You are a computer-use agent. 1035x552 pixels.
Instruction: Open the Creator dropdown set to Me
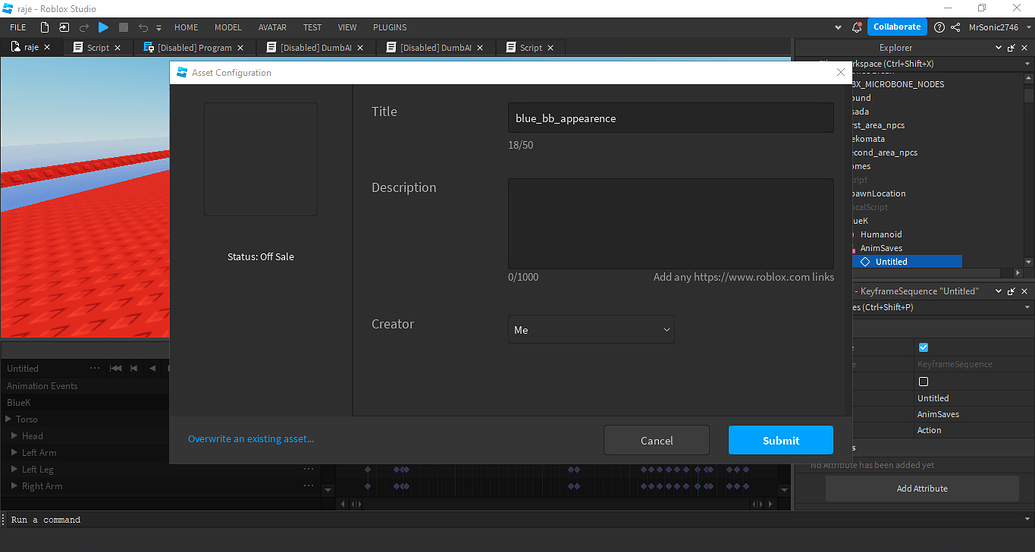pyautogui.click(x=591, y=329)
